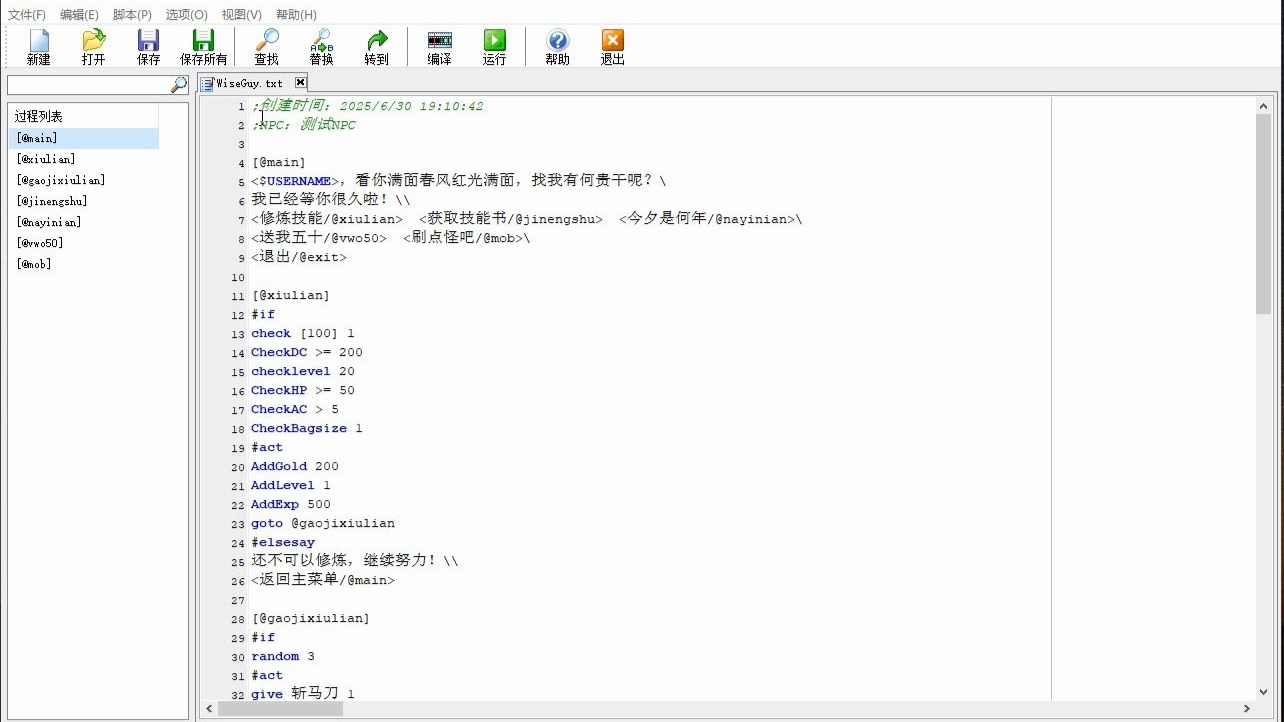This screenshot has height=722, width=1284.
Task: Select the WiseGuy.txt tab
Action: [x=250, y=84]
